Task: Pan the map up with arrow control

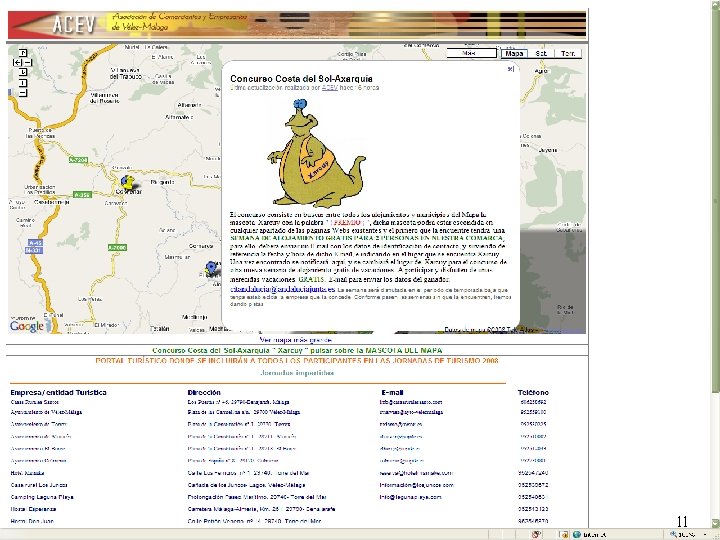Action: tap(23, 53)
